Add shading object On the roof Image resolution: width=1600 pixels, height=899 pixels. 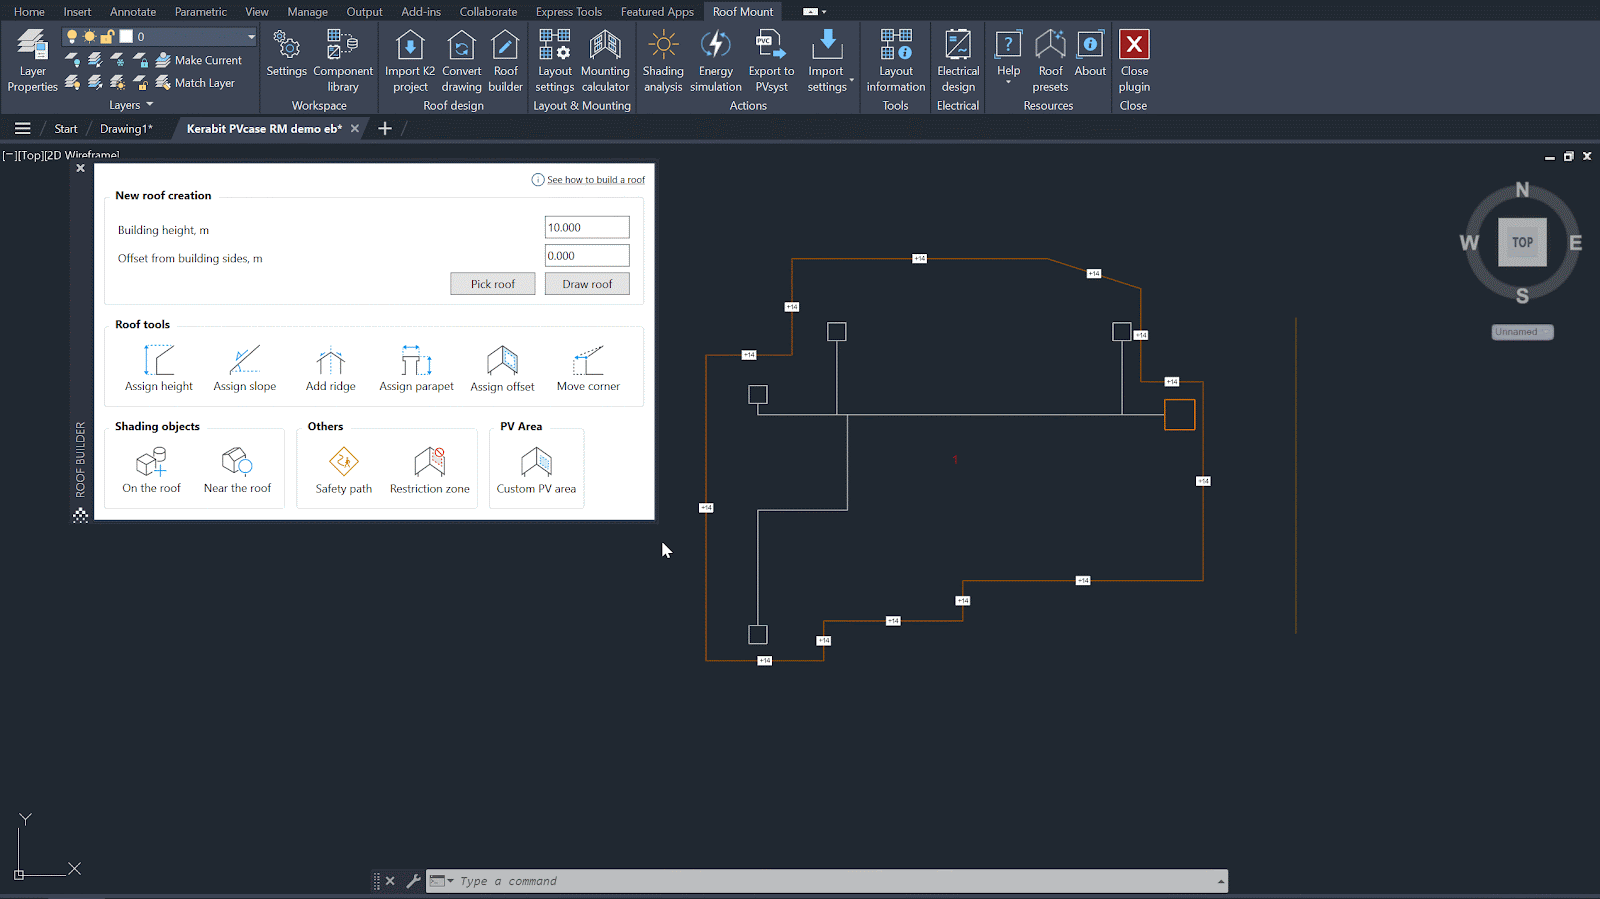click(x=151, y=470)
